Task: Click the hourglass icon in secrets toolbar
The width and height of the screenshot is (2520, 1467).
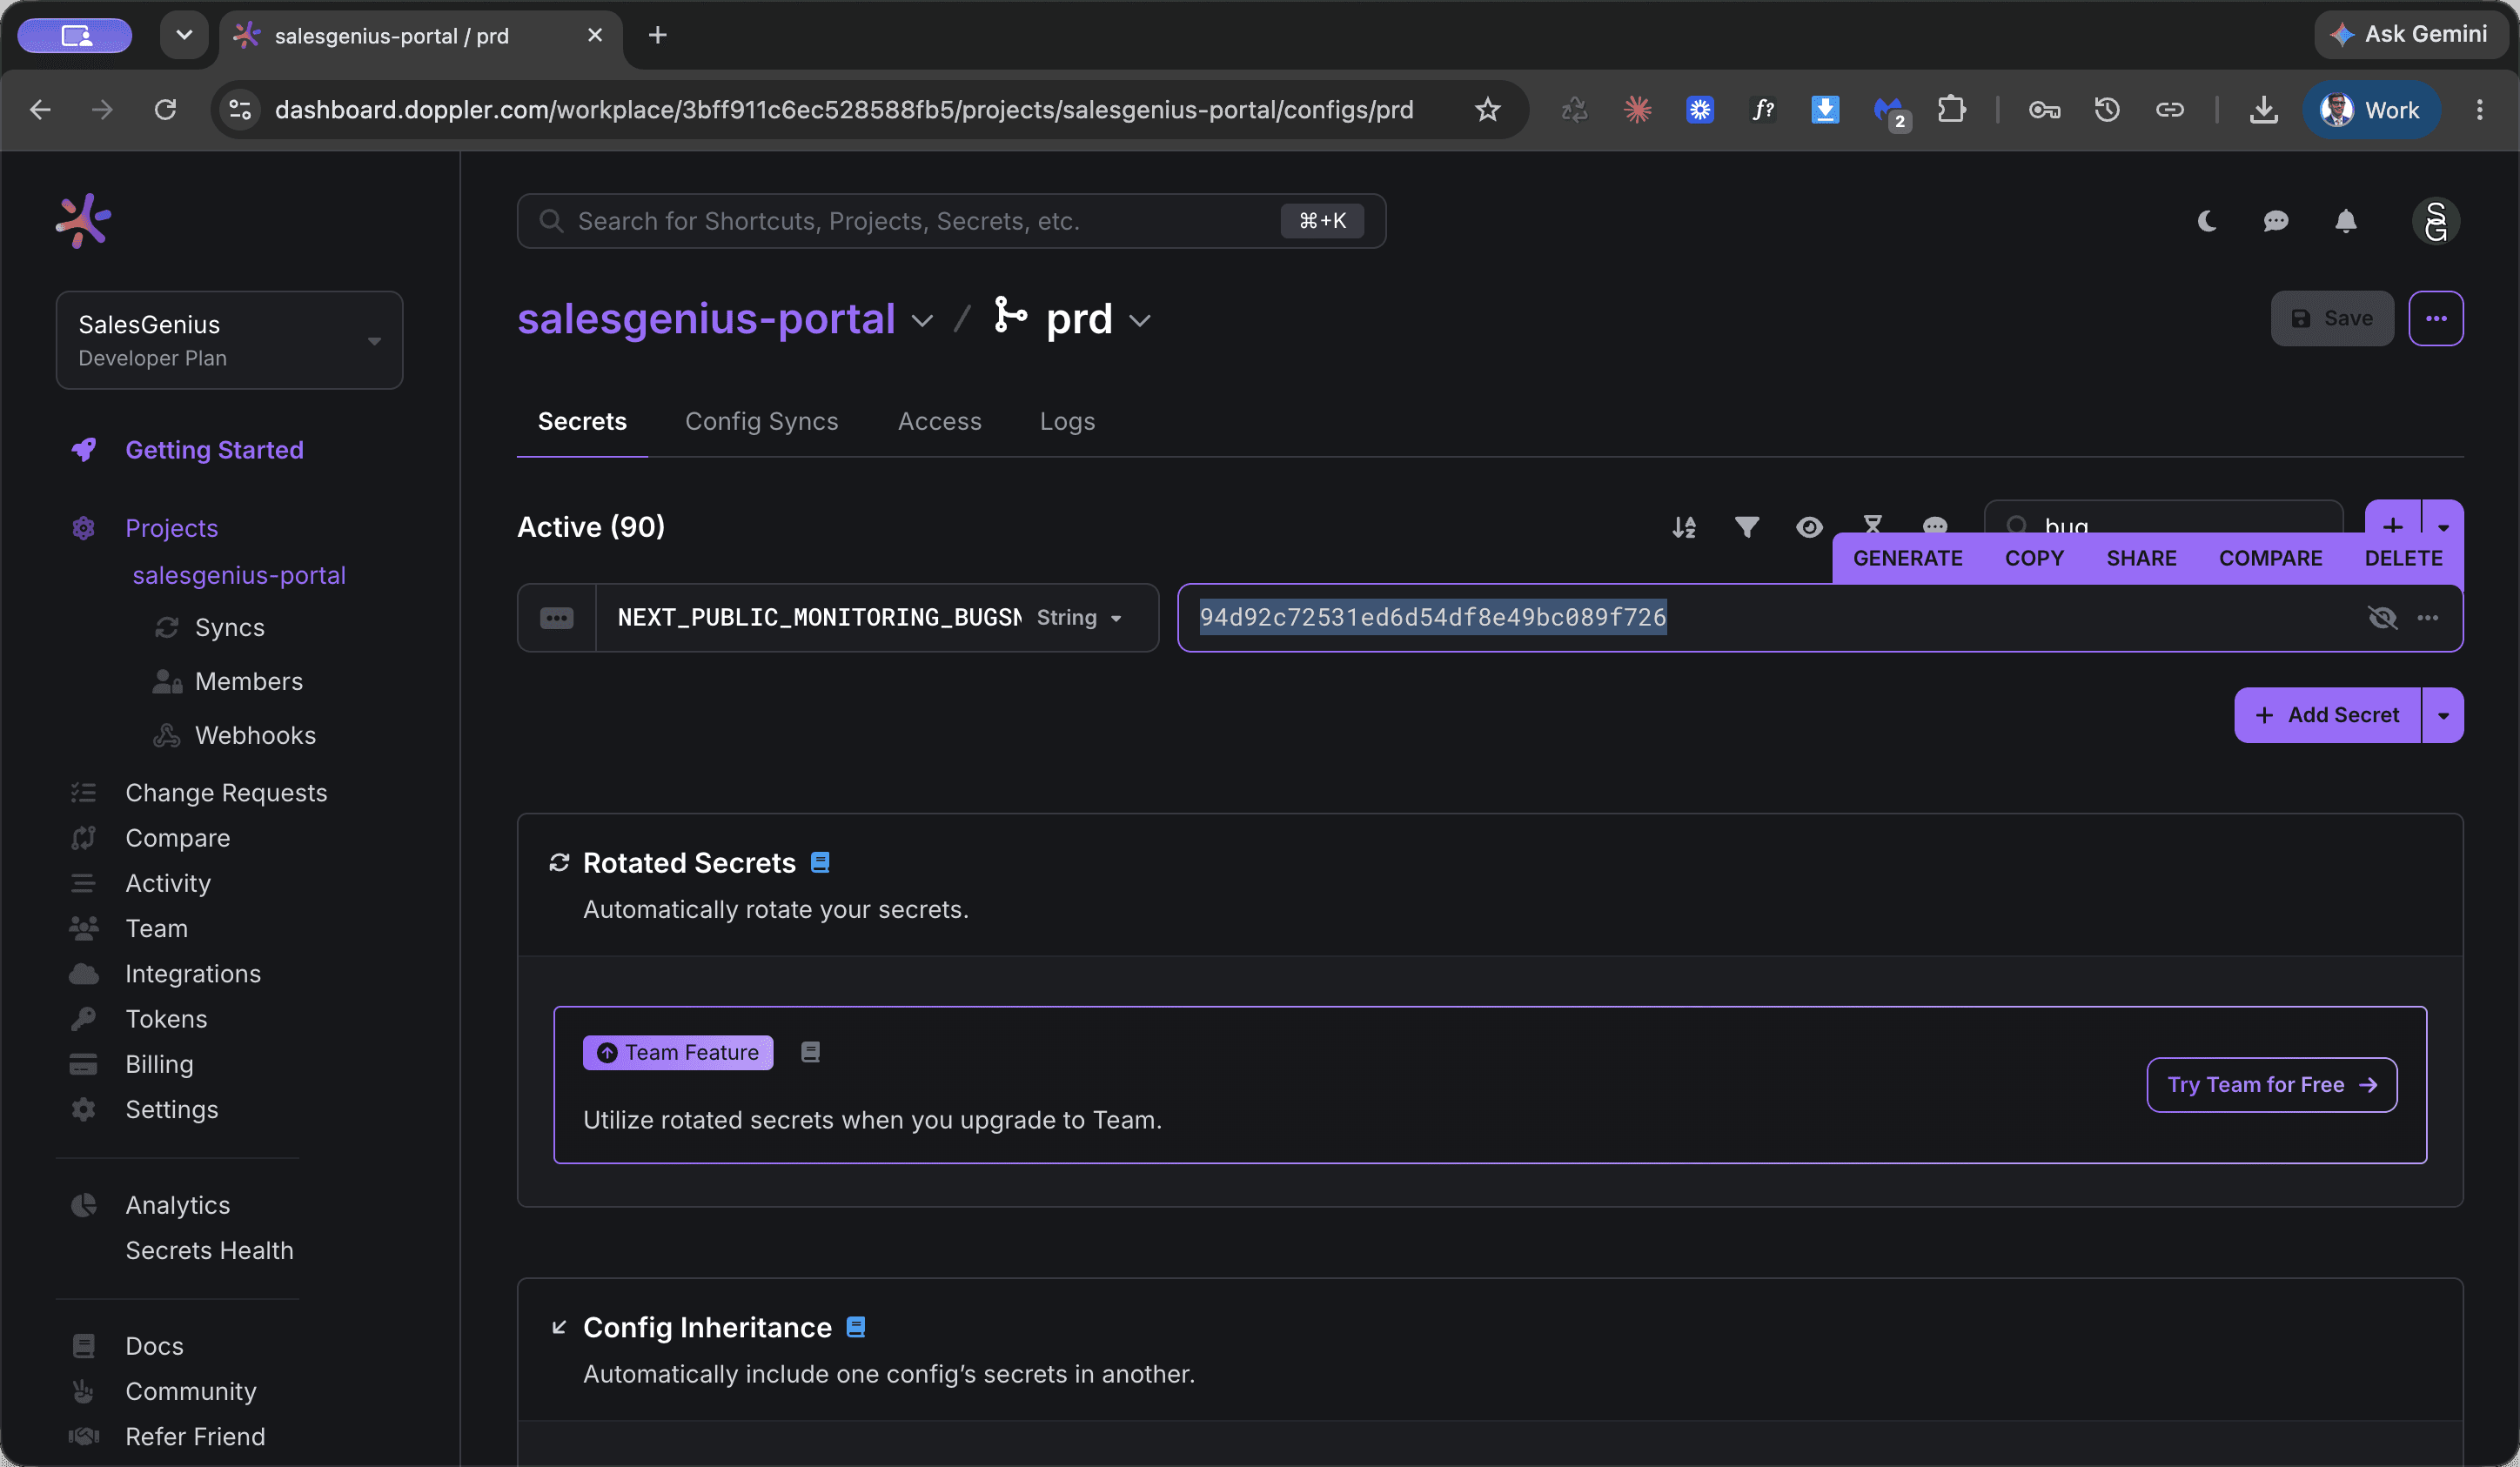Action: click(x=1872, y=523)
